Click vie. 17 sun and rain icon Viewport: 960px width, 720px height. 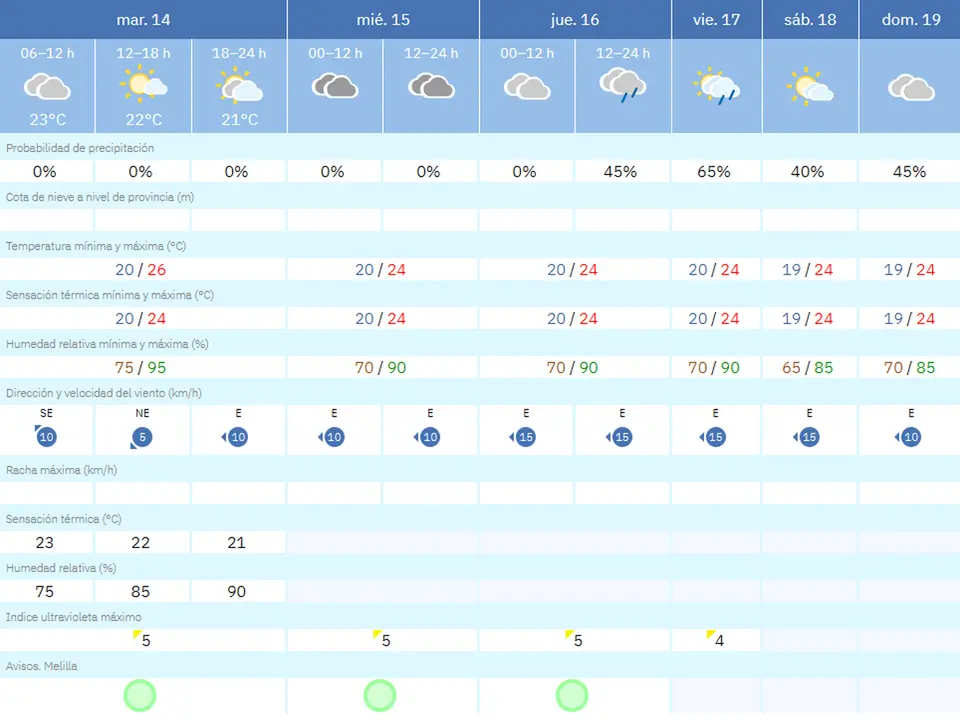[716, 86]
